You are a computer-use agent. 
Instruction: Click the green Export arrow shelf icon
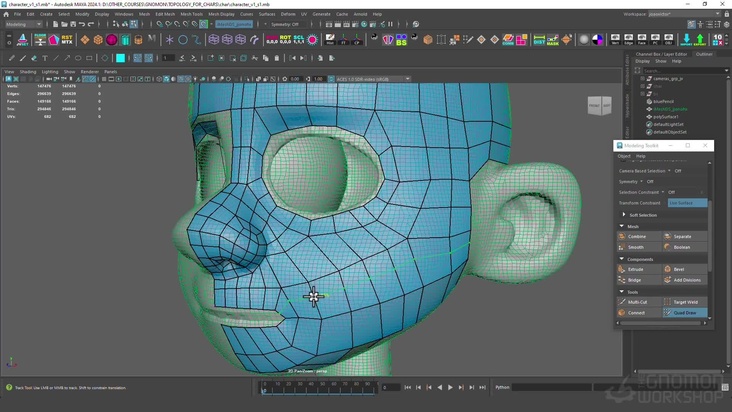click(700, 40)
